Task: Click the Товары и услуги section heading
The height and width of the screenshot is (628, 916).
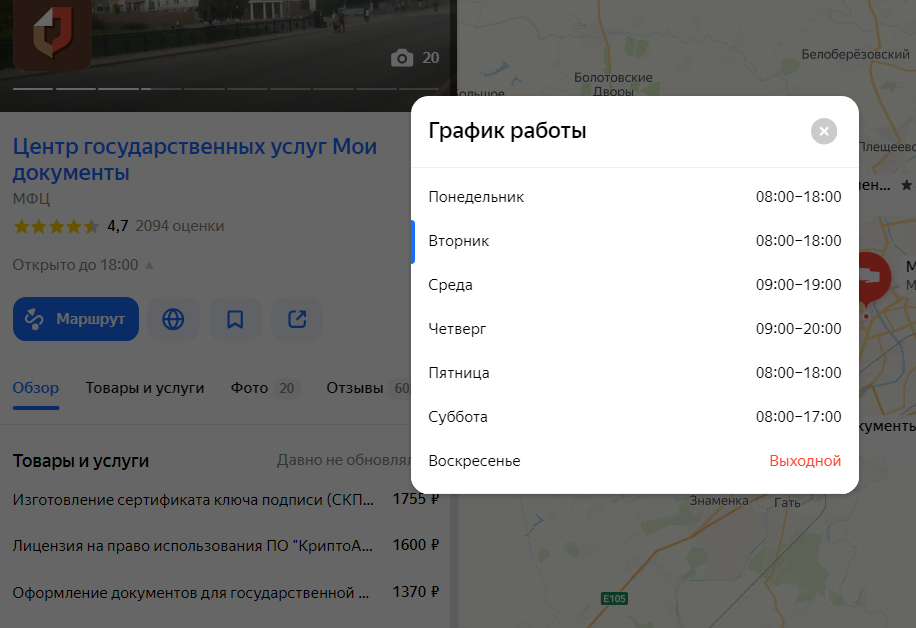Action: 81,461
